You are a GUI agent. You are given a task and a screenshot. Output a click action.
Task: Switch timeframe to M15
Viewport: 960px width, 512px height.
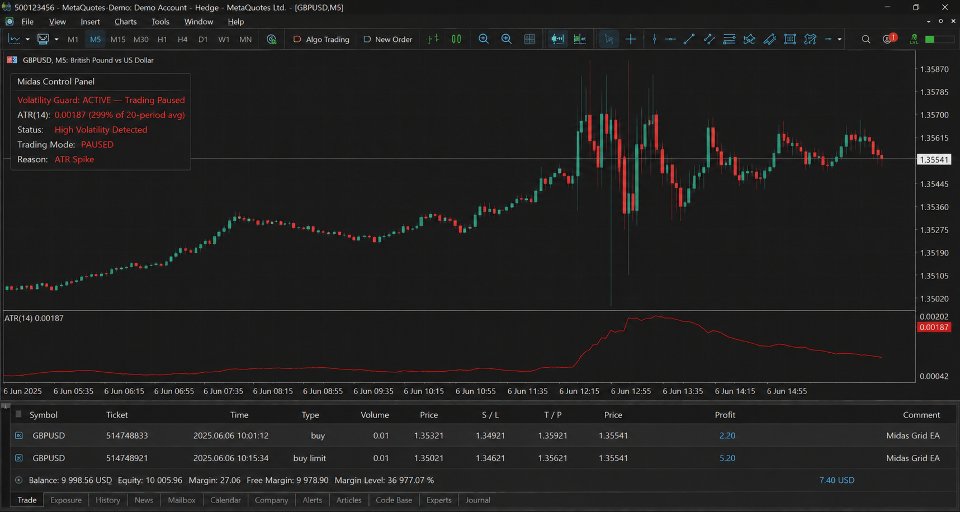(118, 39)
